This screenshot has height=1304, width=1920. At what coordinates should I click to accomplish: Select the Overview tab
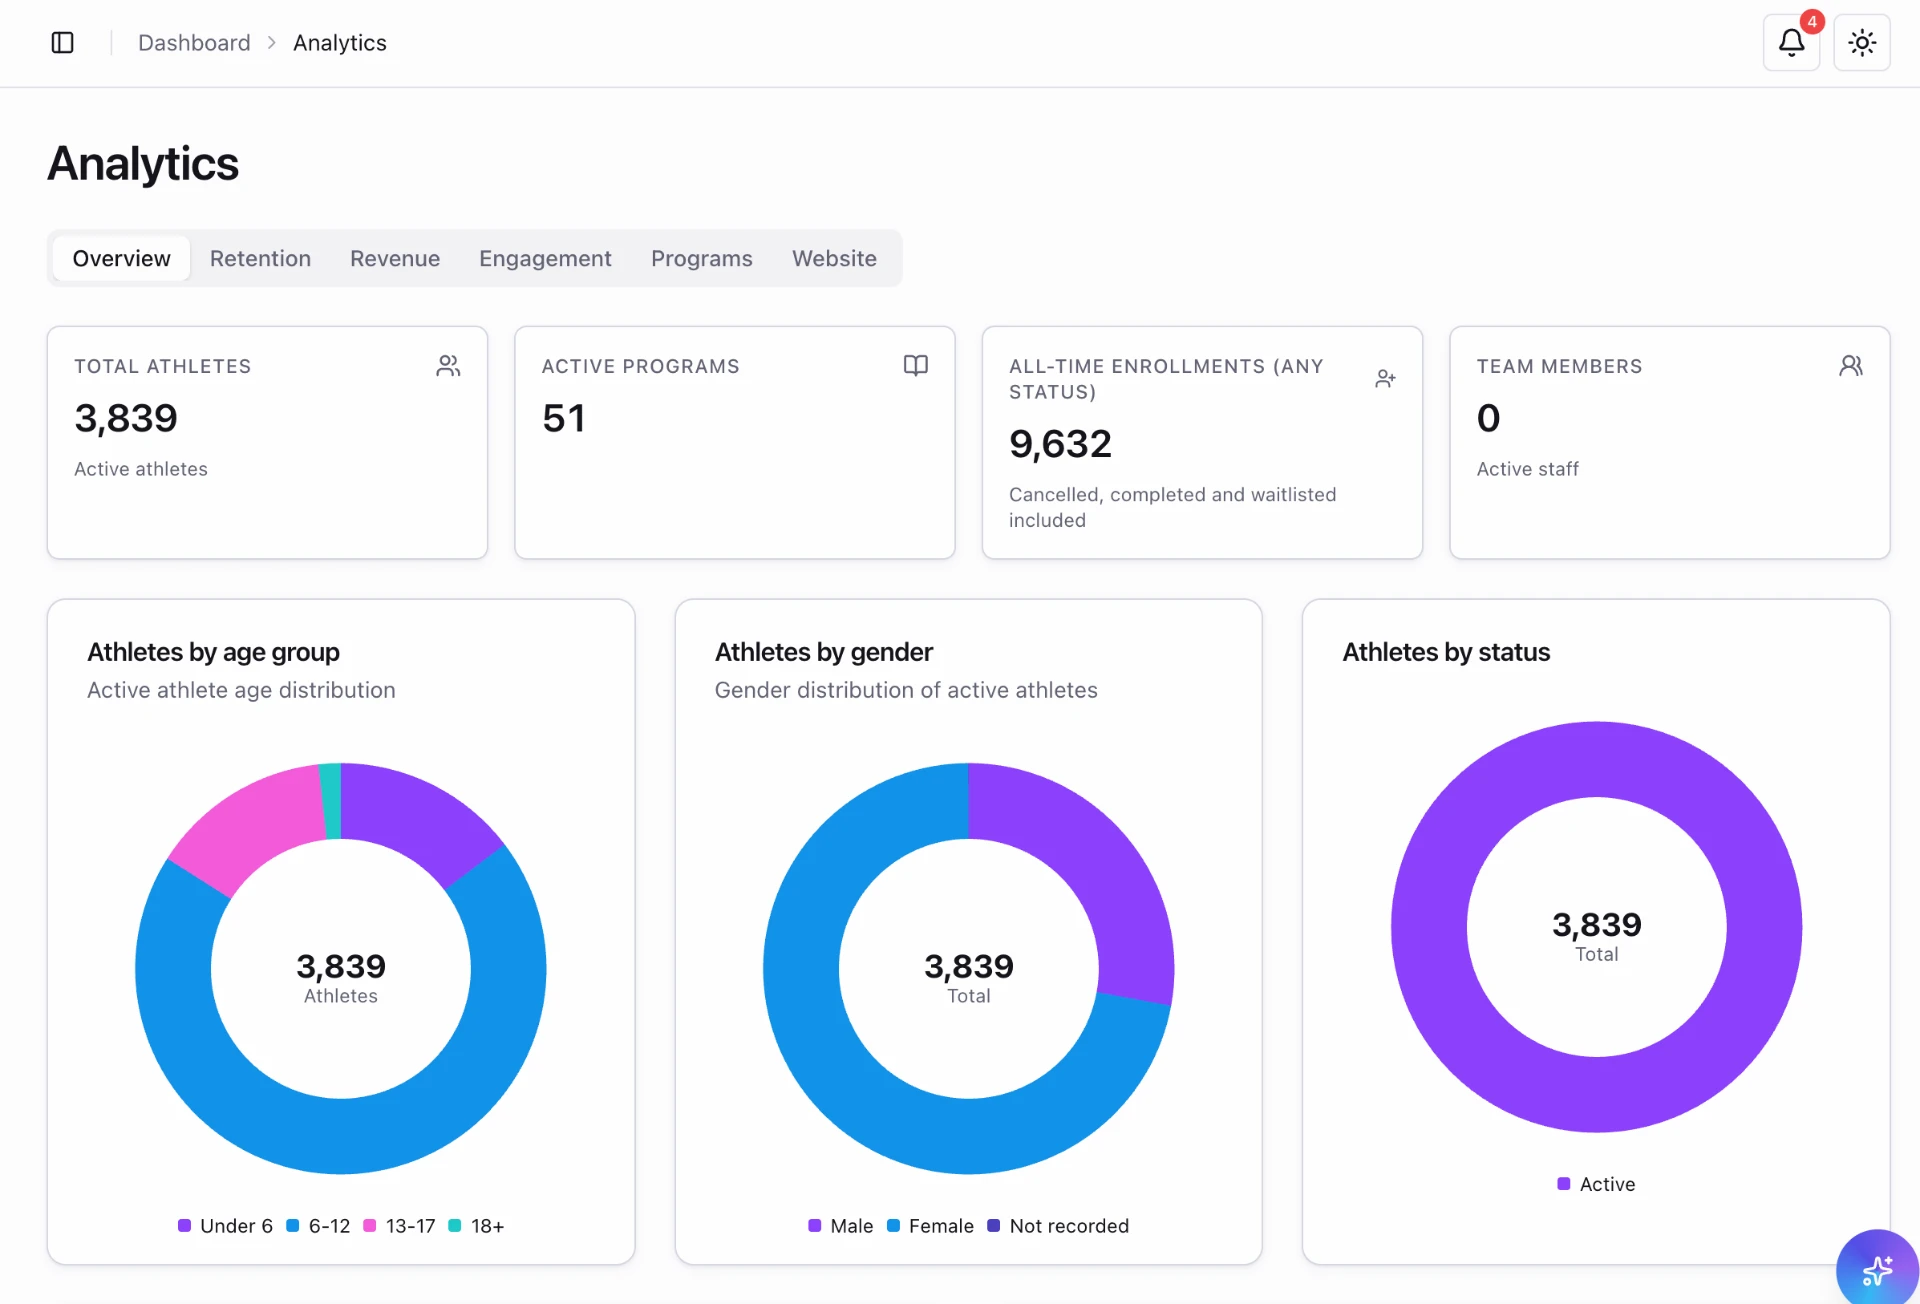pyautogui.click(x=121, y=258)
